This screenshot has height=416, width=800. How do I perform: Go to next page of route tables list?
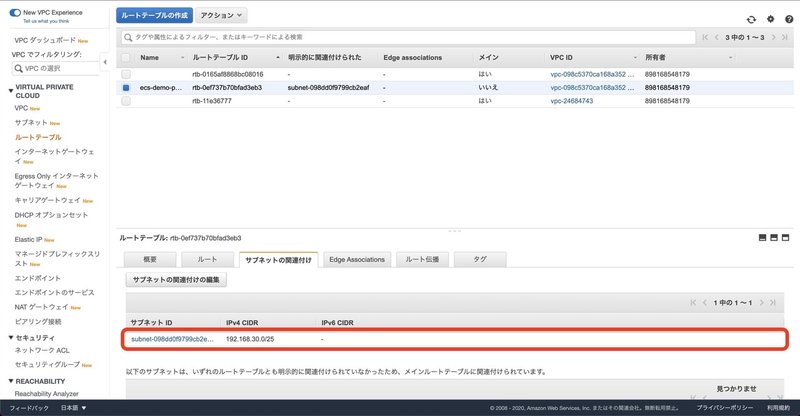point(773,37)
